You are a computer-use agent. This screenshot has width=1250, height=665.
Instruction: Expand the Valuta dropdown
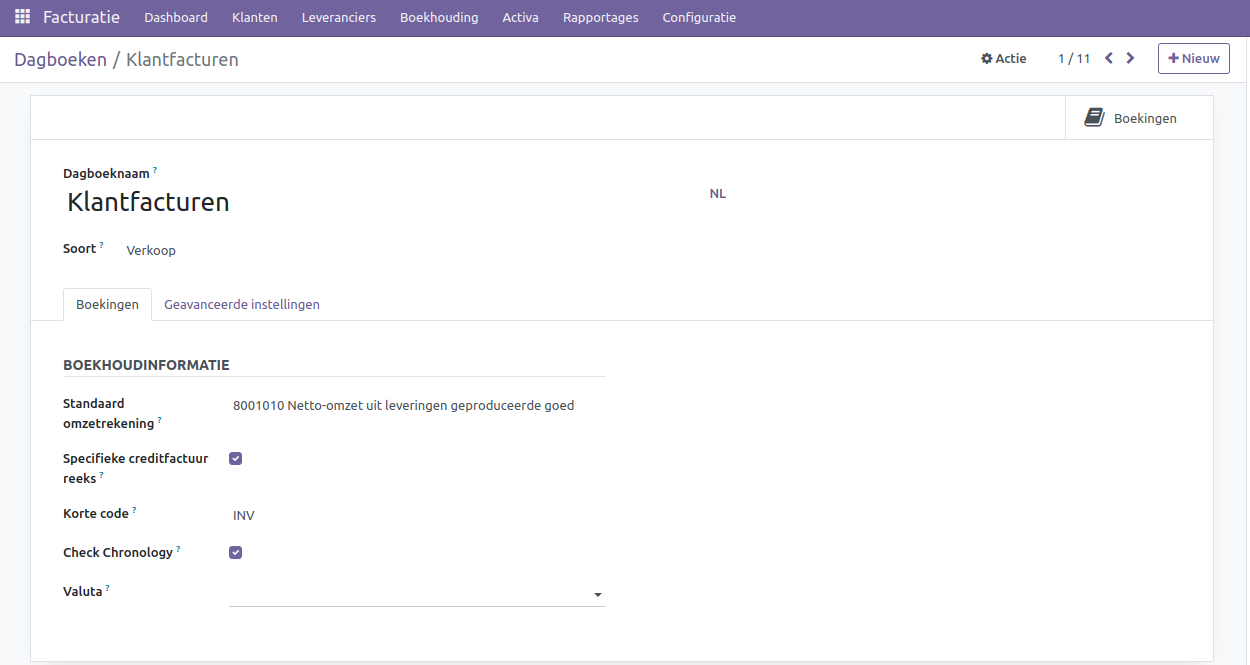pyautogui.click(x=597, y=595)
